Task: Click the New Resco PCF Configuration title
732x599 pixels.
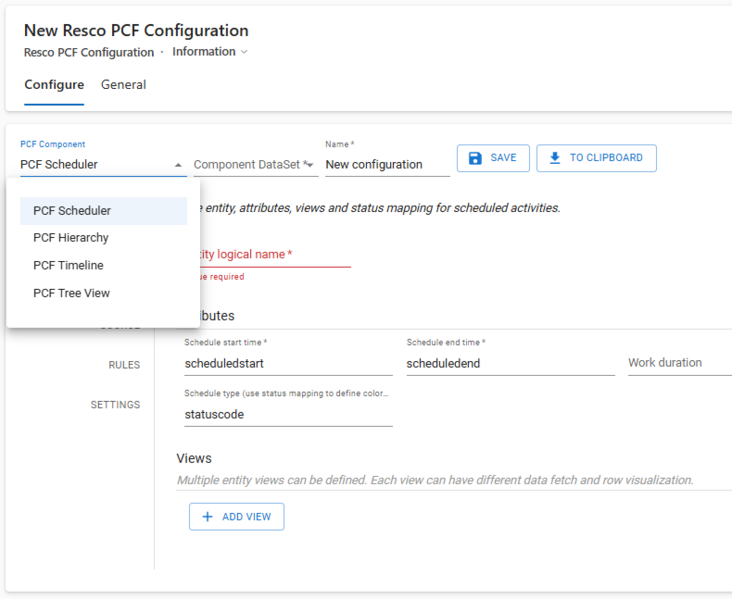Action: click(x=136, y=30)
